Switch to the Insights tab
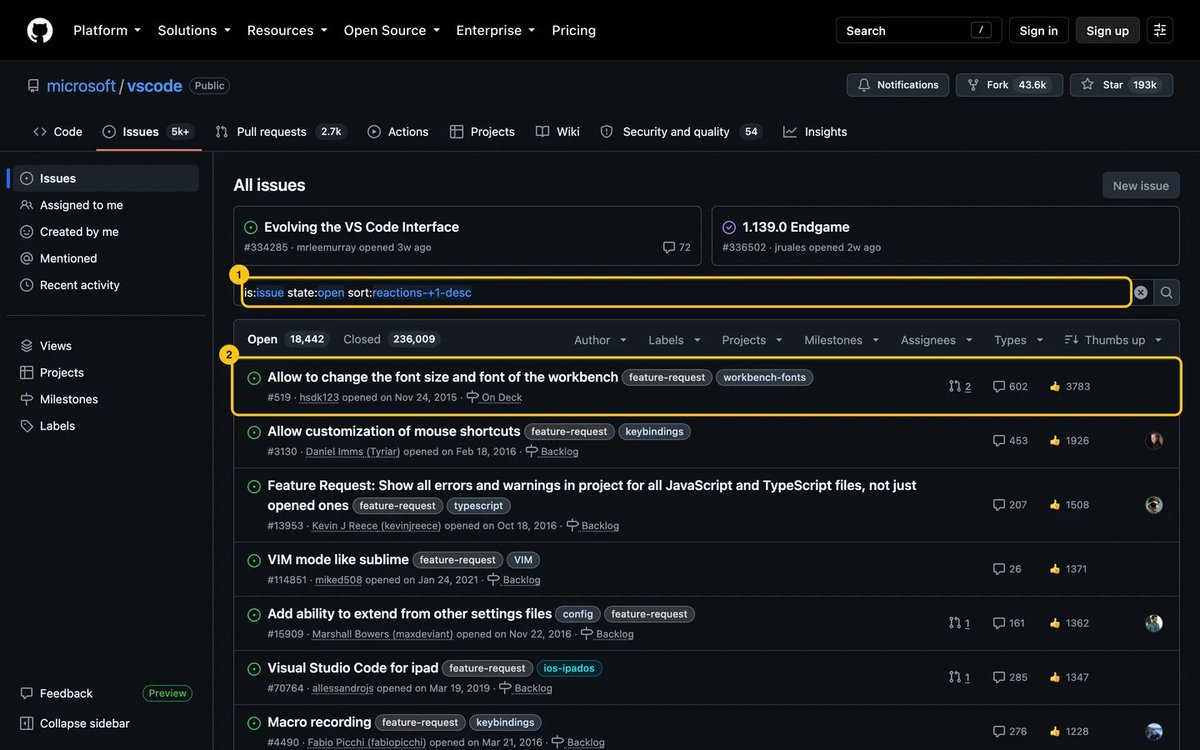1200x750 pixels. [815, 131]
